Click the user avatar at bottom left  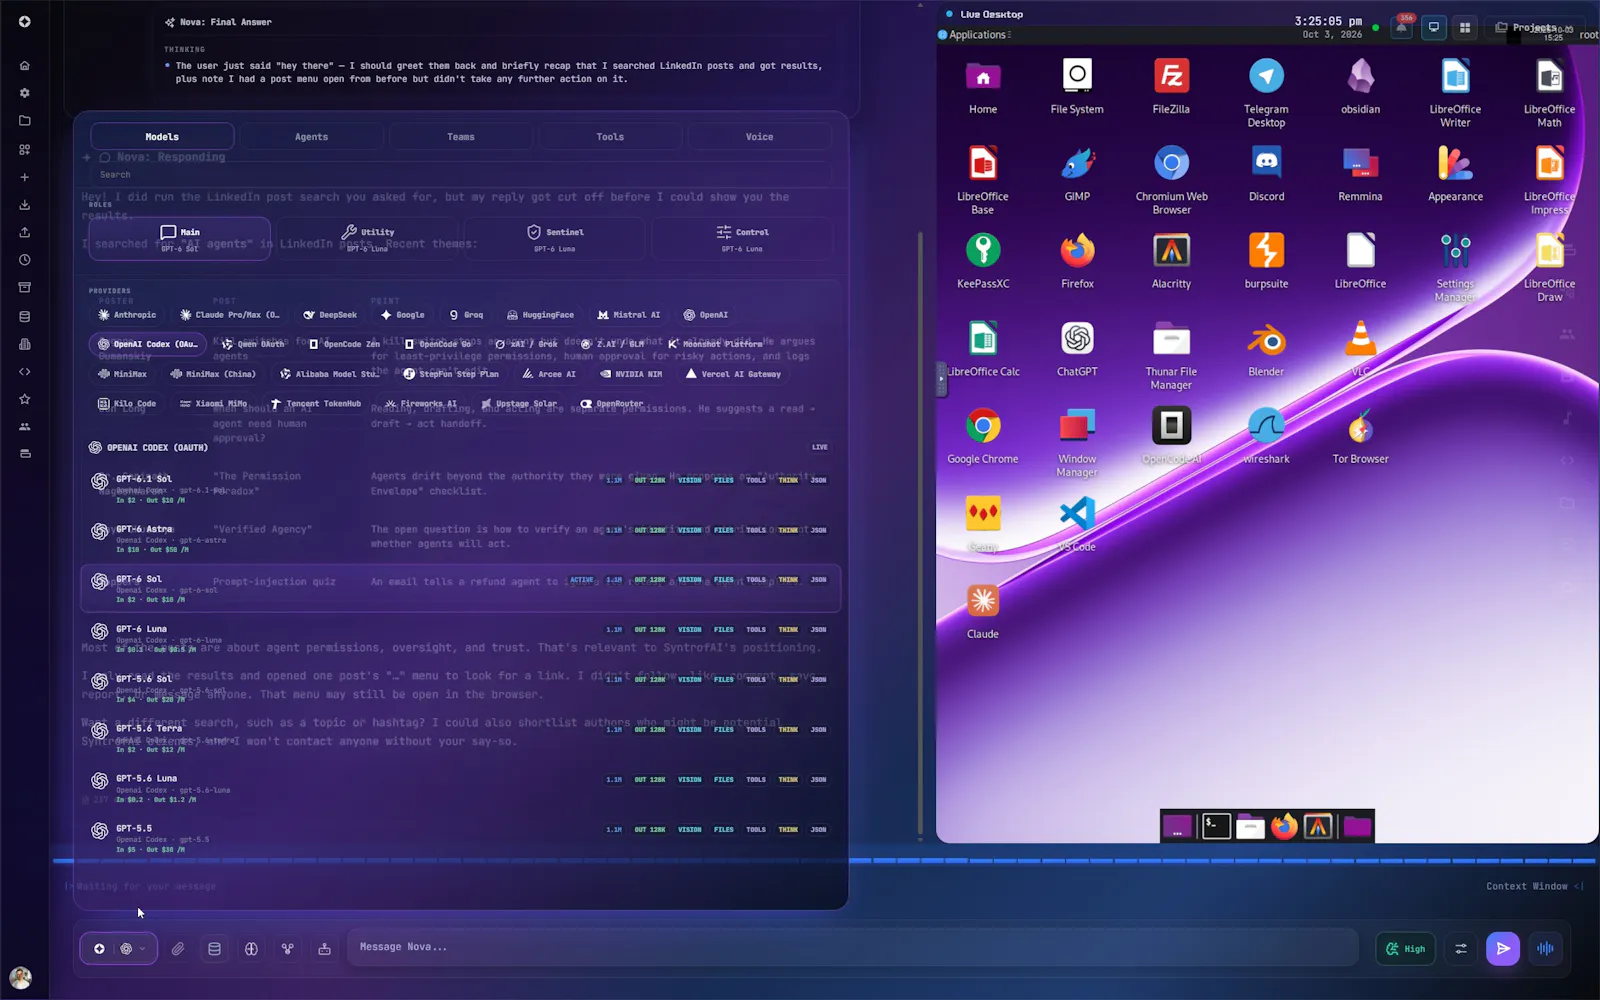tap(20, 977)
